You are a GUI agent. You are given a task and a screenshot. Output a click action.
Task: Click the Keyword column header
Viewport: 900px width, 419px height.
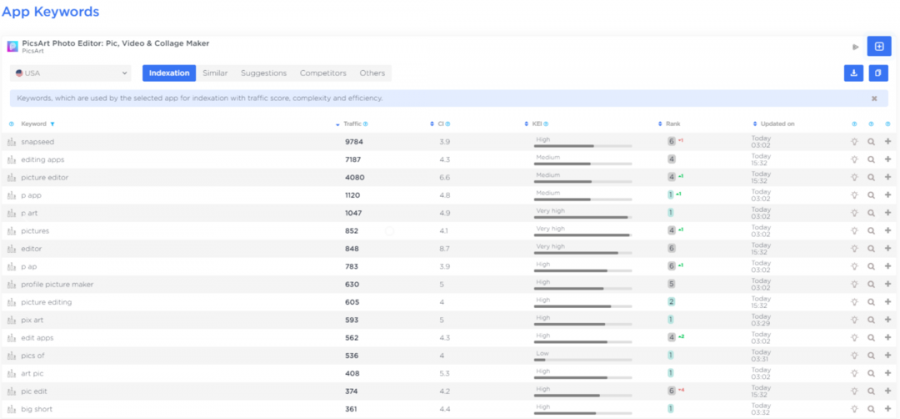tap(34, 124)
